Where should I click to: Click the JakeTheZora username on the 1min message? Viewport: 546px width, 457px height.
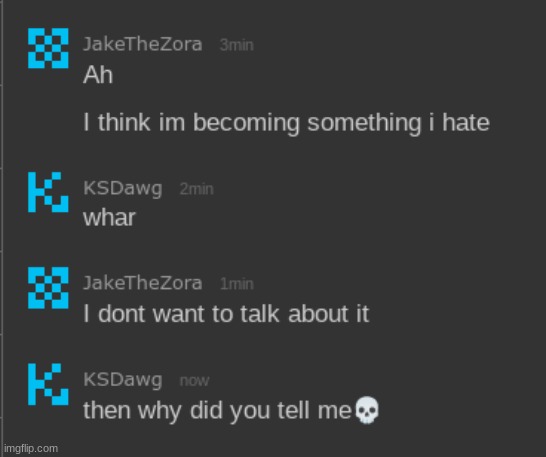[x=143, y=283]
